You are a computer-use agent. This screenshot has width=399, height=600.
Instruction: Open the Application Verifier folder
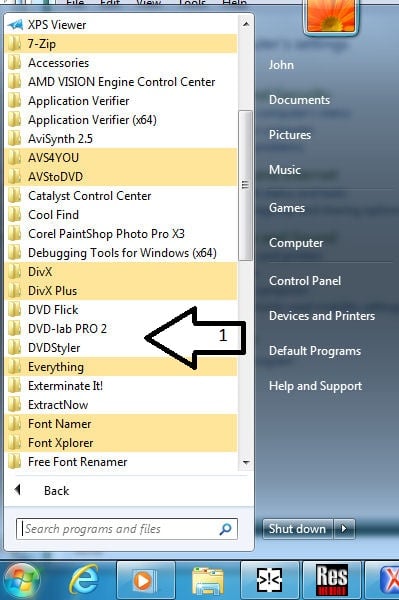click(x=122, y=101)
